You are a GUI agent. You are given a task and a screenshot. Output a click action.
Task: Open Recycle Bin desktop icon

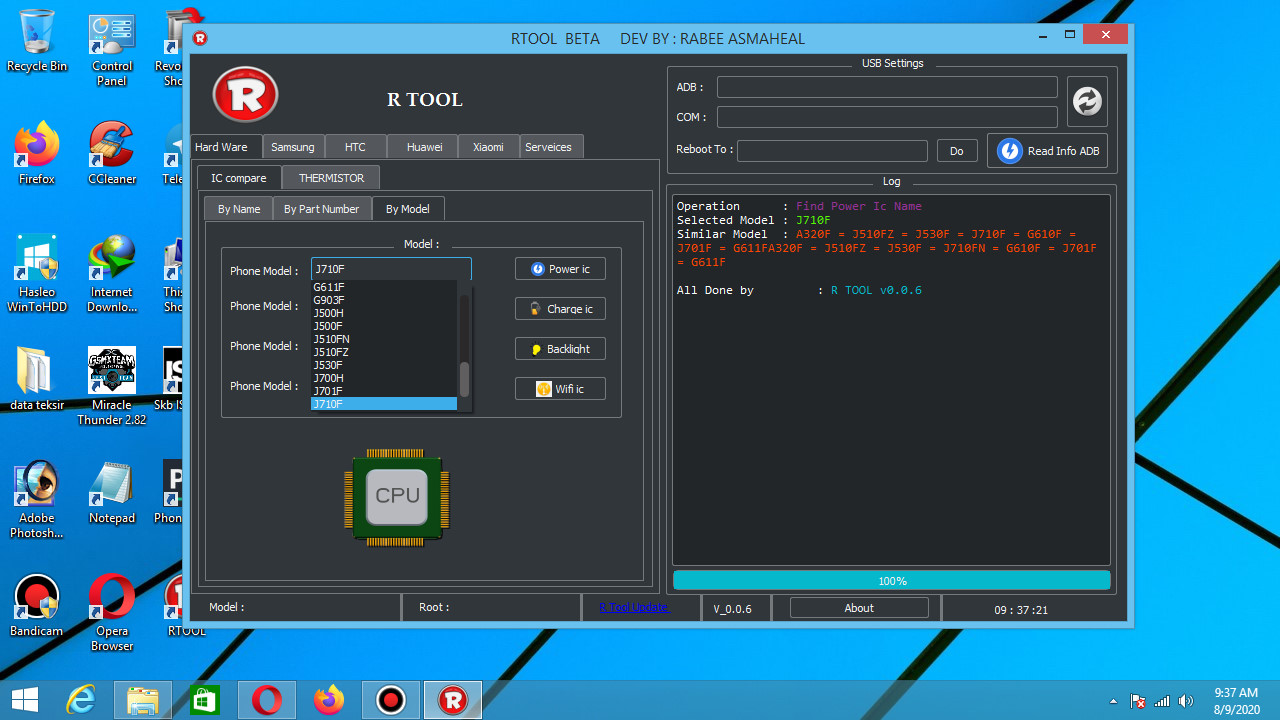click(x=37, y=41)
